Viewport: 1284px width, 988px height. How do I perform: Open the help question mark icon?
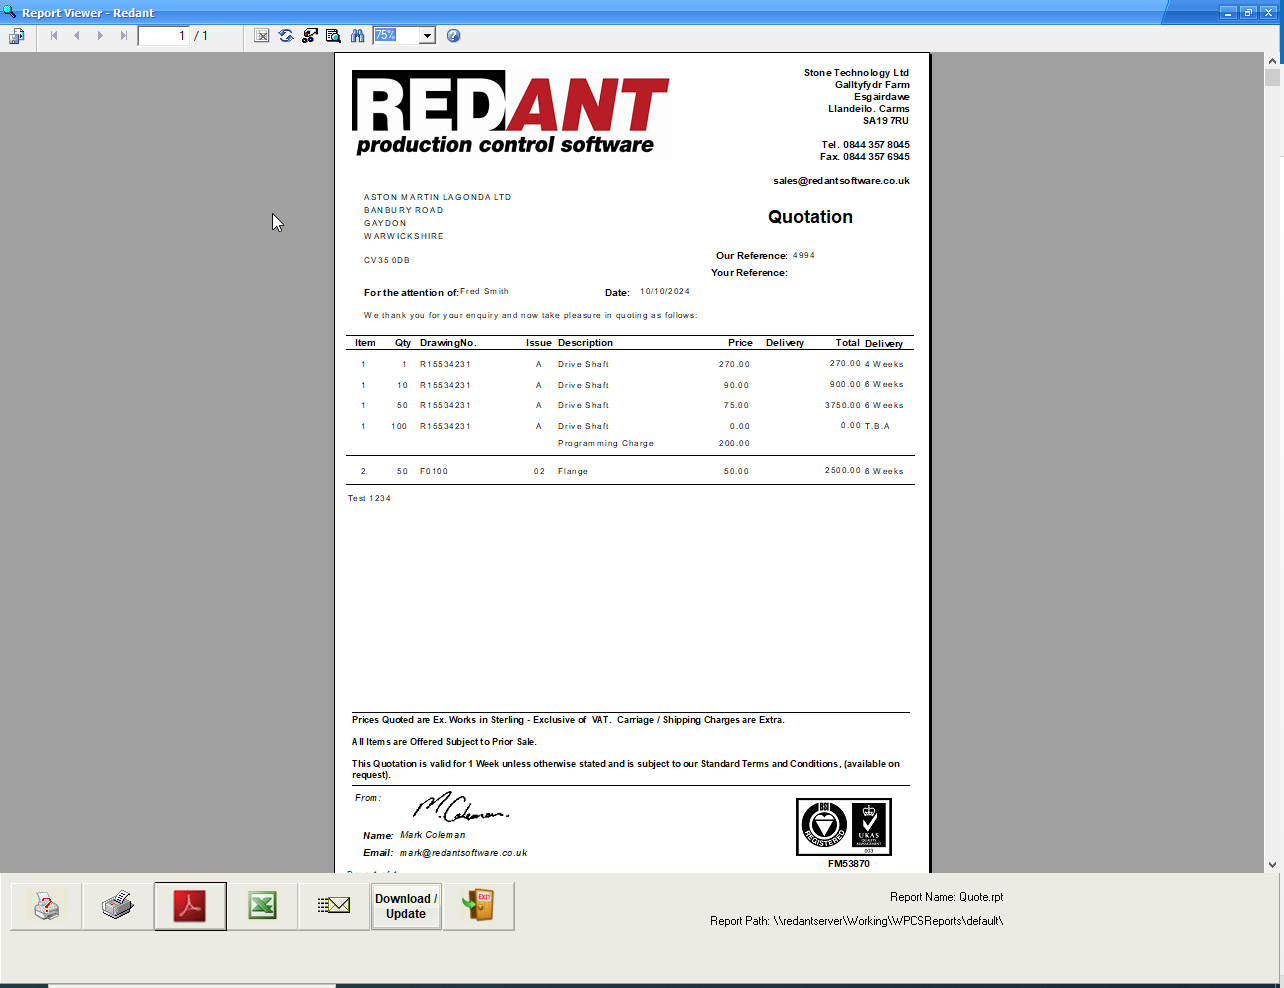(x=453, y=36)
